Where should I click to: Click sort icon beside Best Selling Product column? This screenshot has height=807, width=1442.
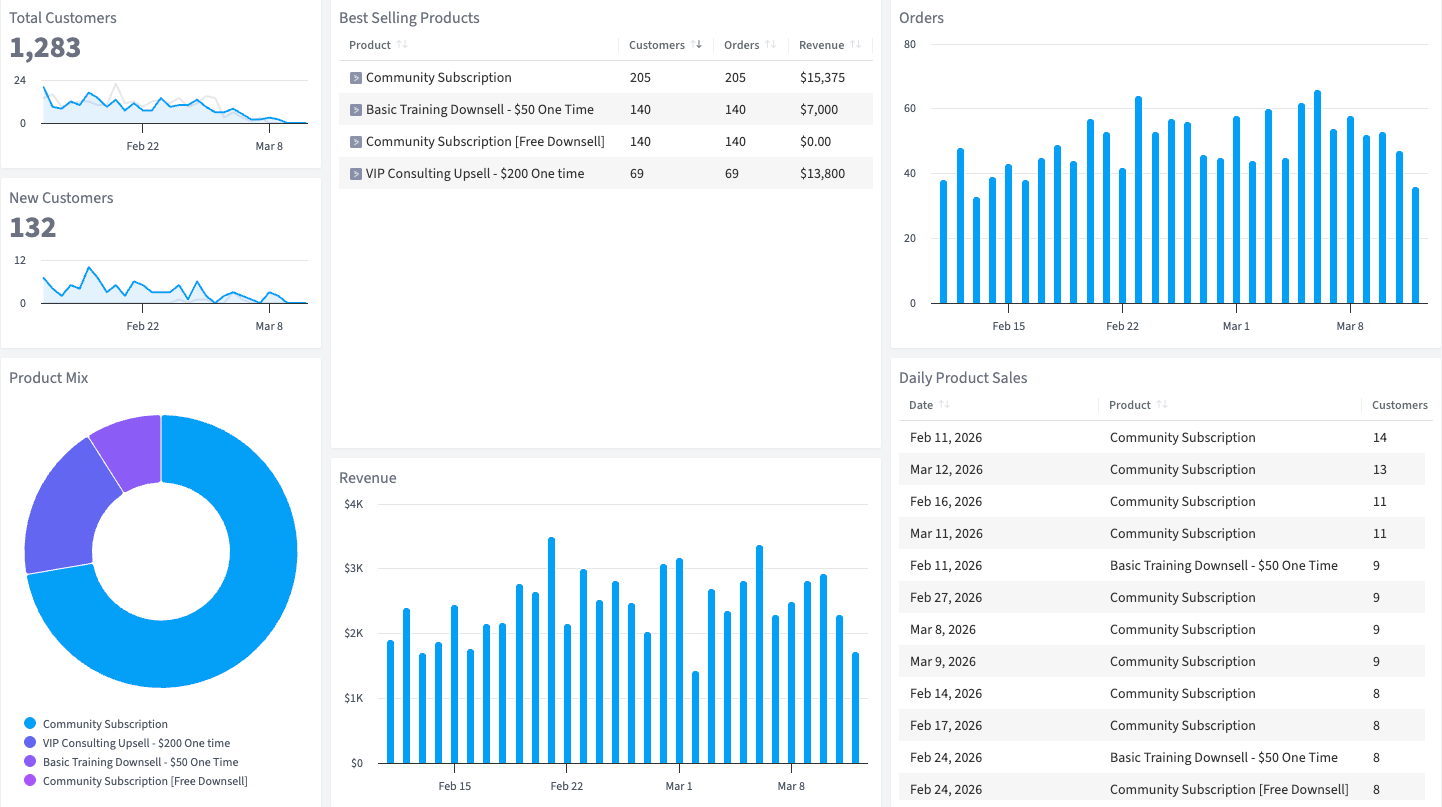tap(402, 45)
